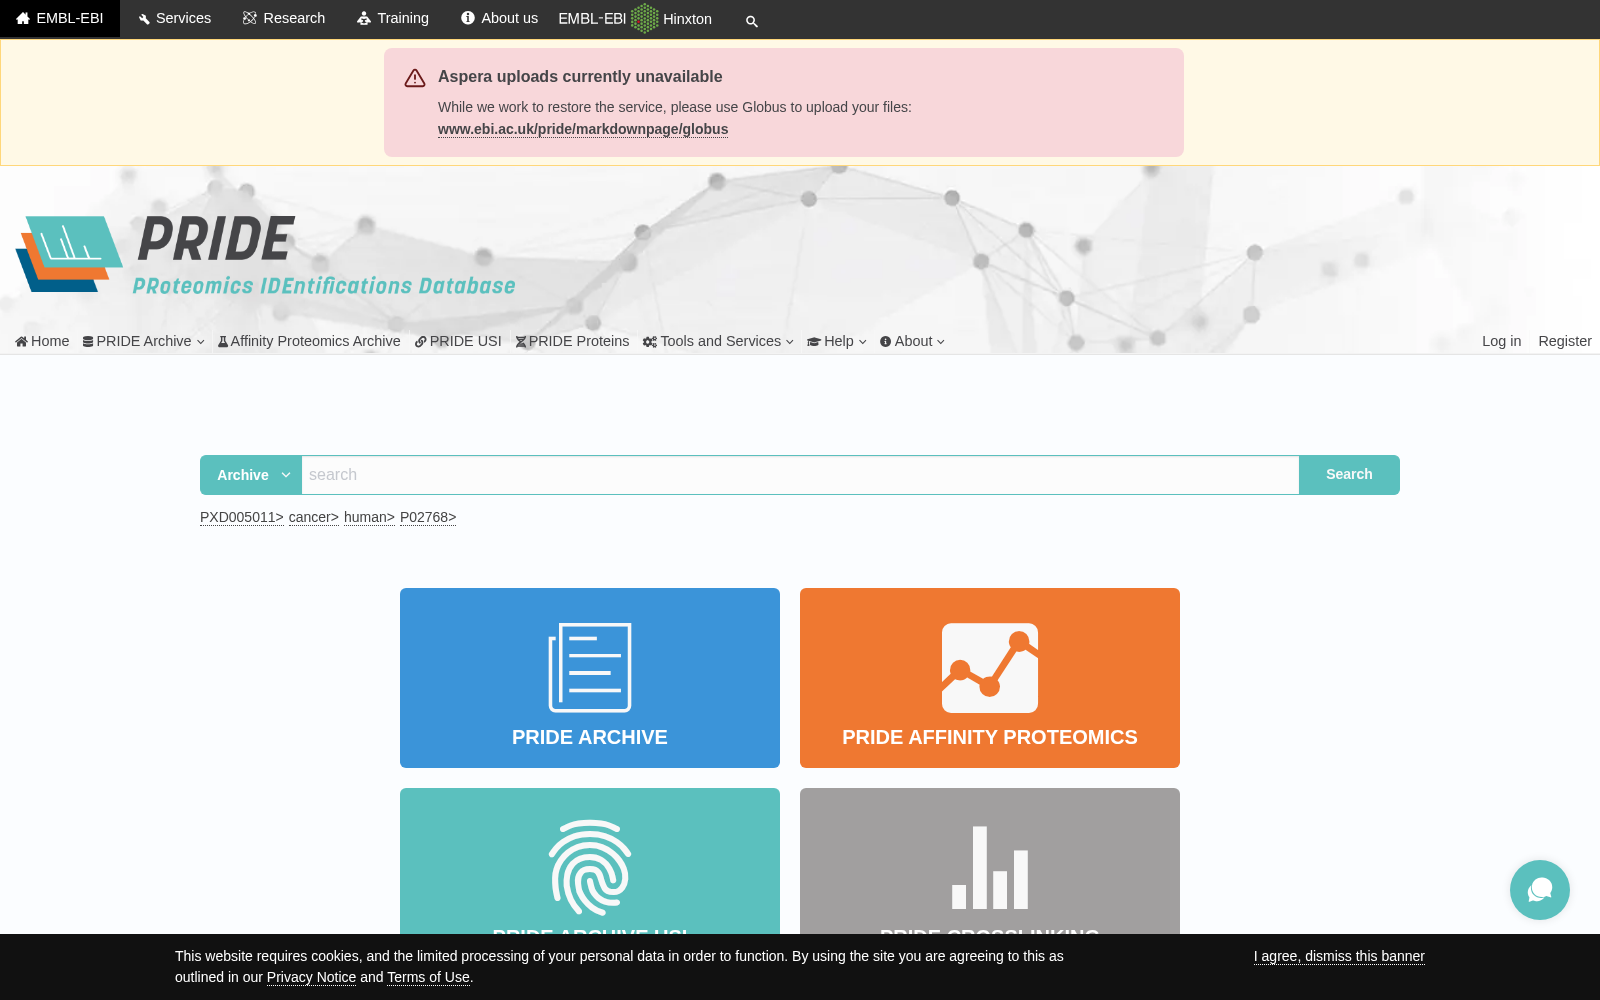Click the warning triangle icon in Aspera alert

[x=415, y=78]
